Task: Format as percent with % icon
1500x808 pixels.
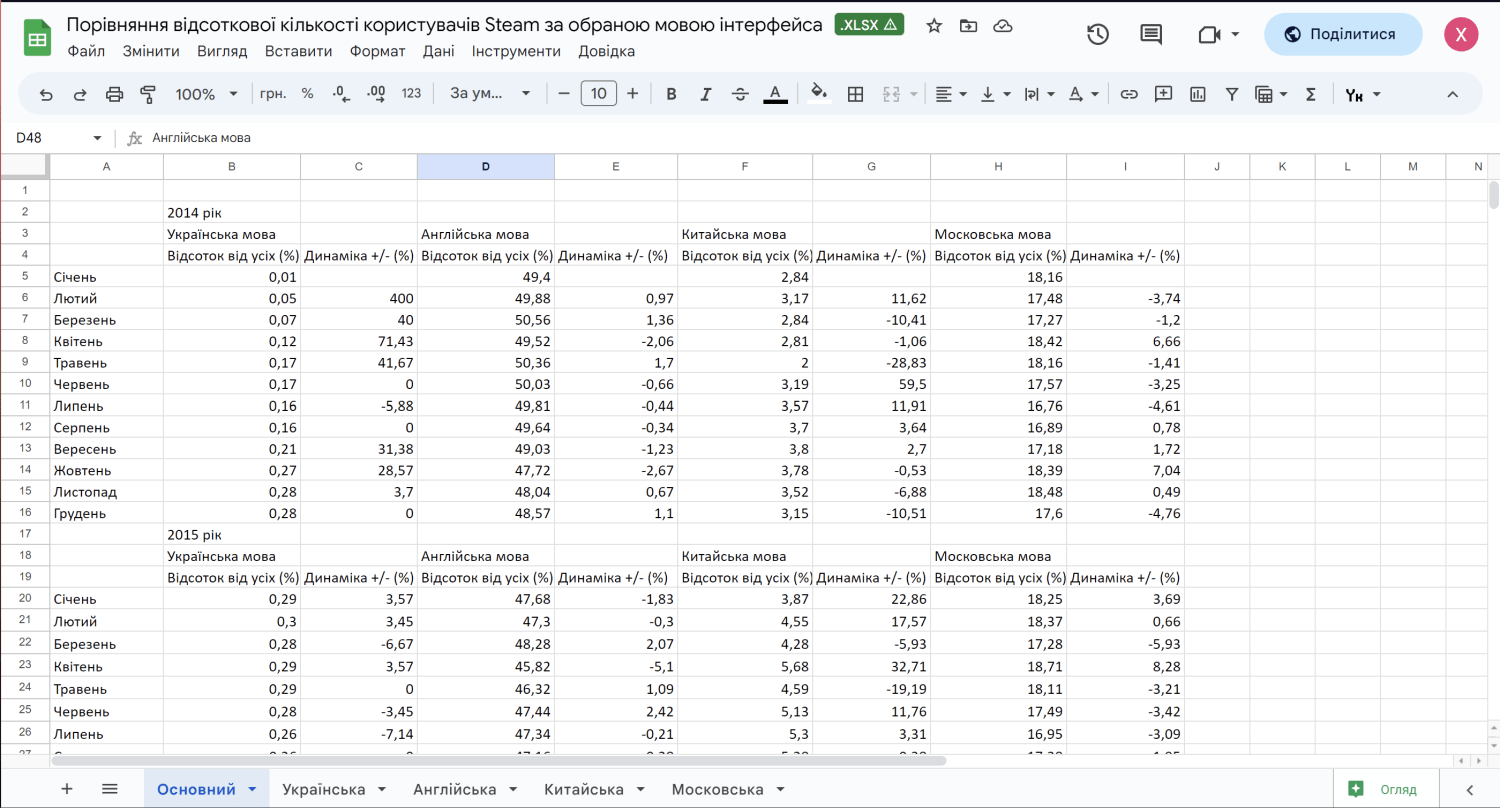Action: tap(307, 94)
